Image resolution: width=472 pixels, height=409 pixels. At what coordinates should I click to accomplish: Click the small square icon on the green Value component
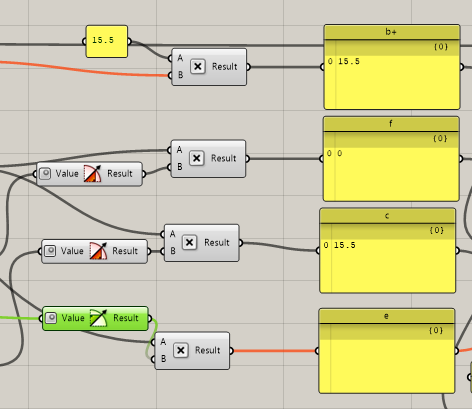pyautogui.click(x=51, y=318)
